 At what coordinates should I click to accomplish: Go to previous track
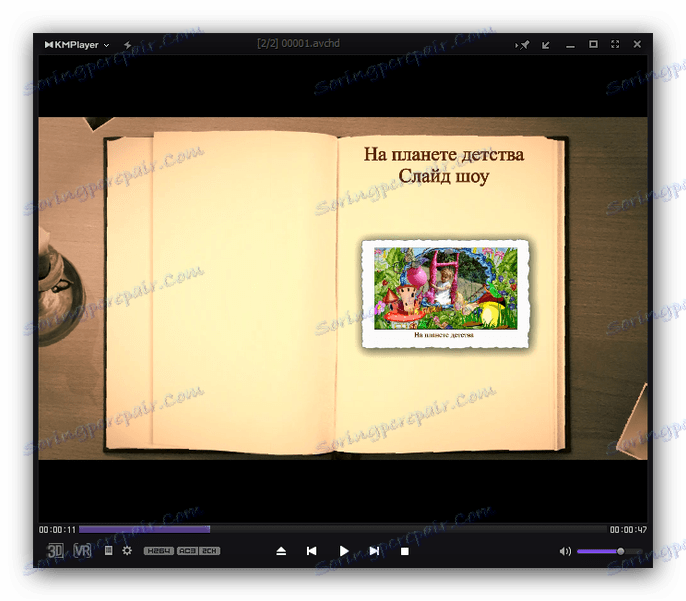(x=312, y=551)
